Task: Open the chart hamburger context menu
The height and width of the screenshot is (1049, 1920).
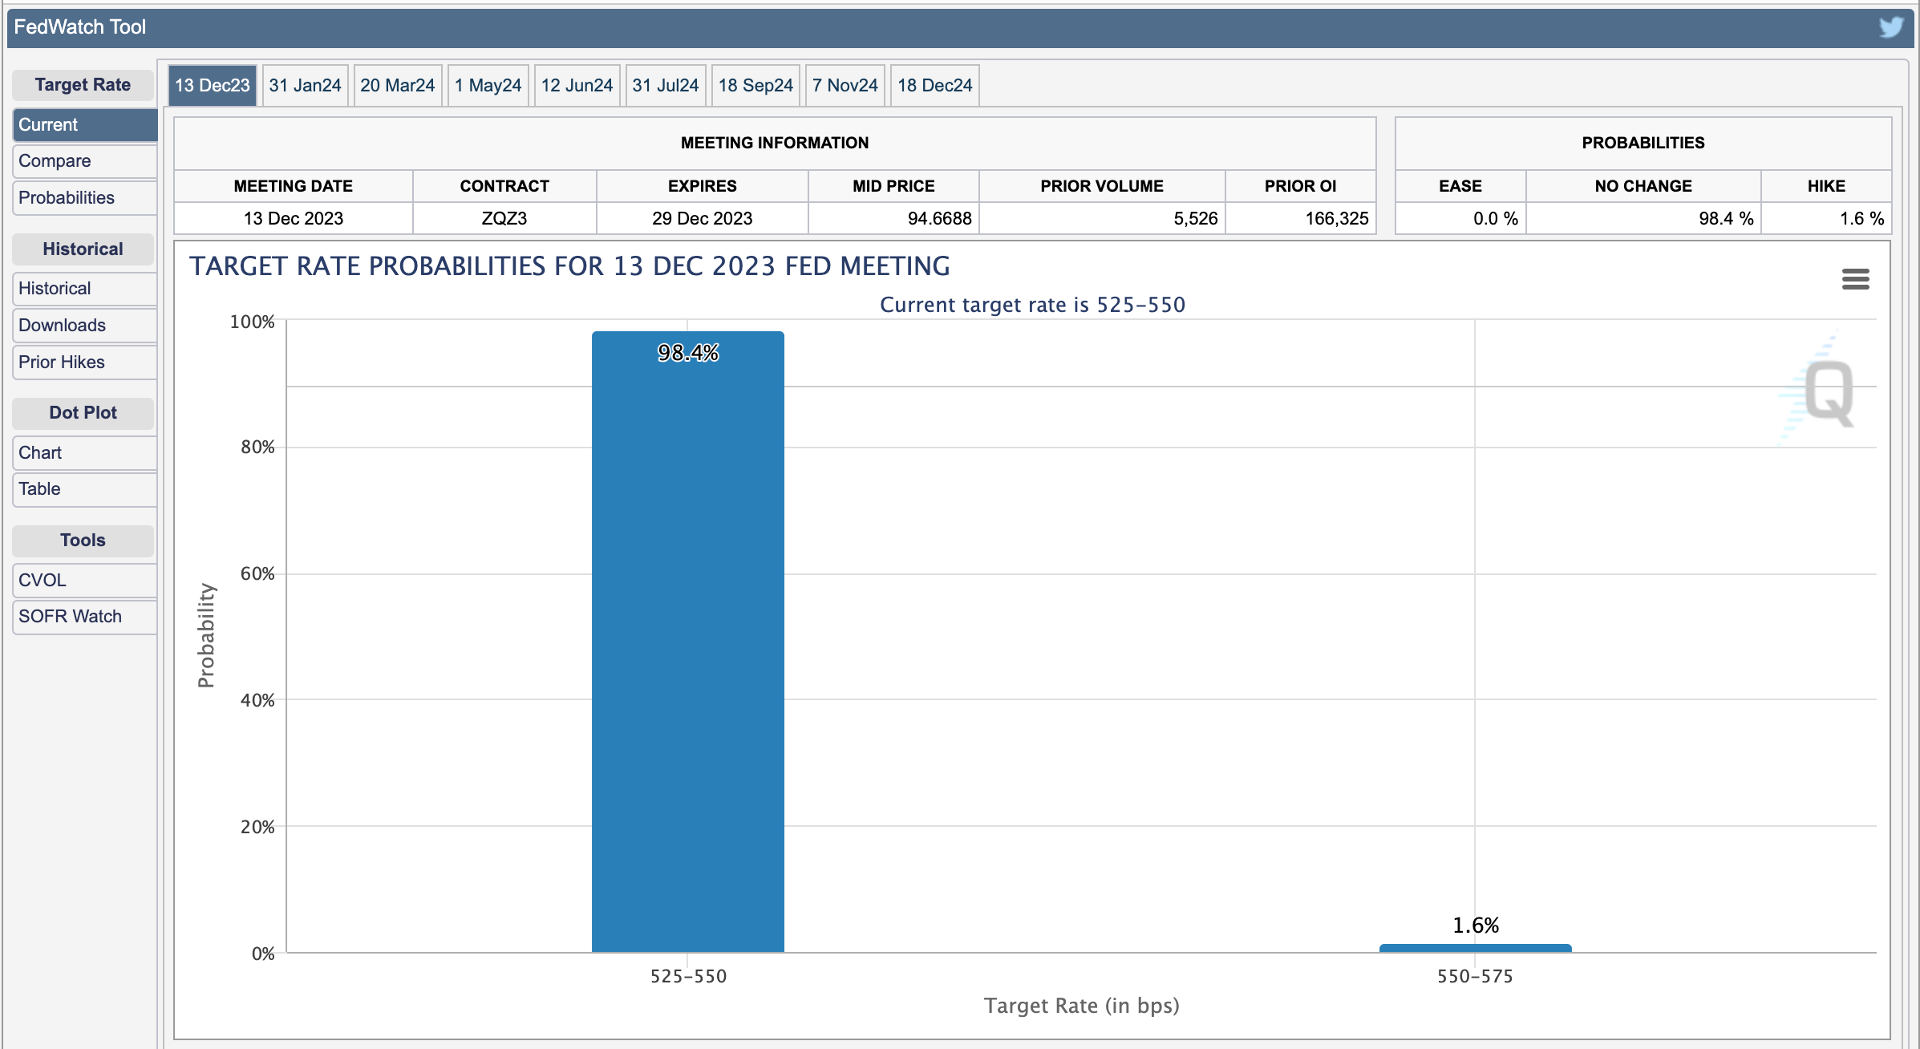Action: 1855,279
